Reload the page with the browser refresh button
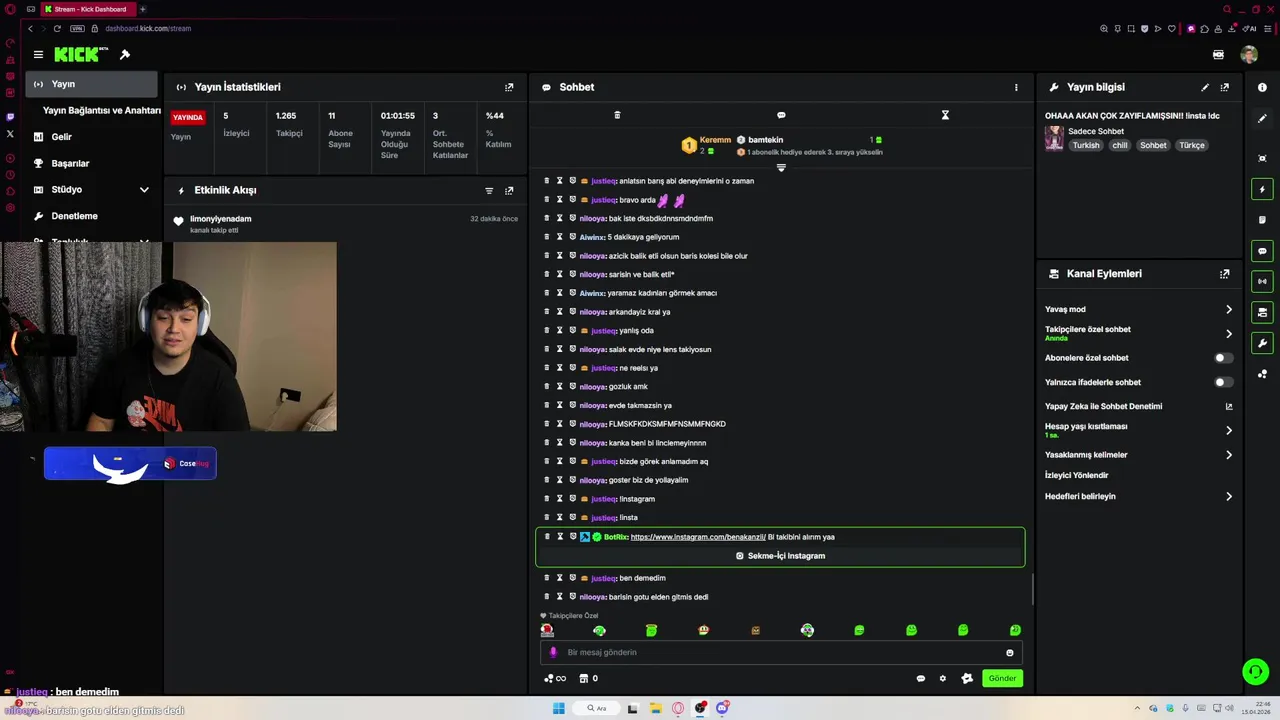This screenshot has width=1280, height=720. click(x=57, y=28)
